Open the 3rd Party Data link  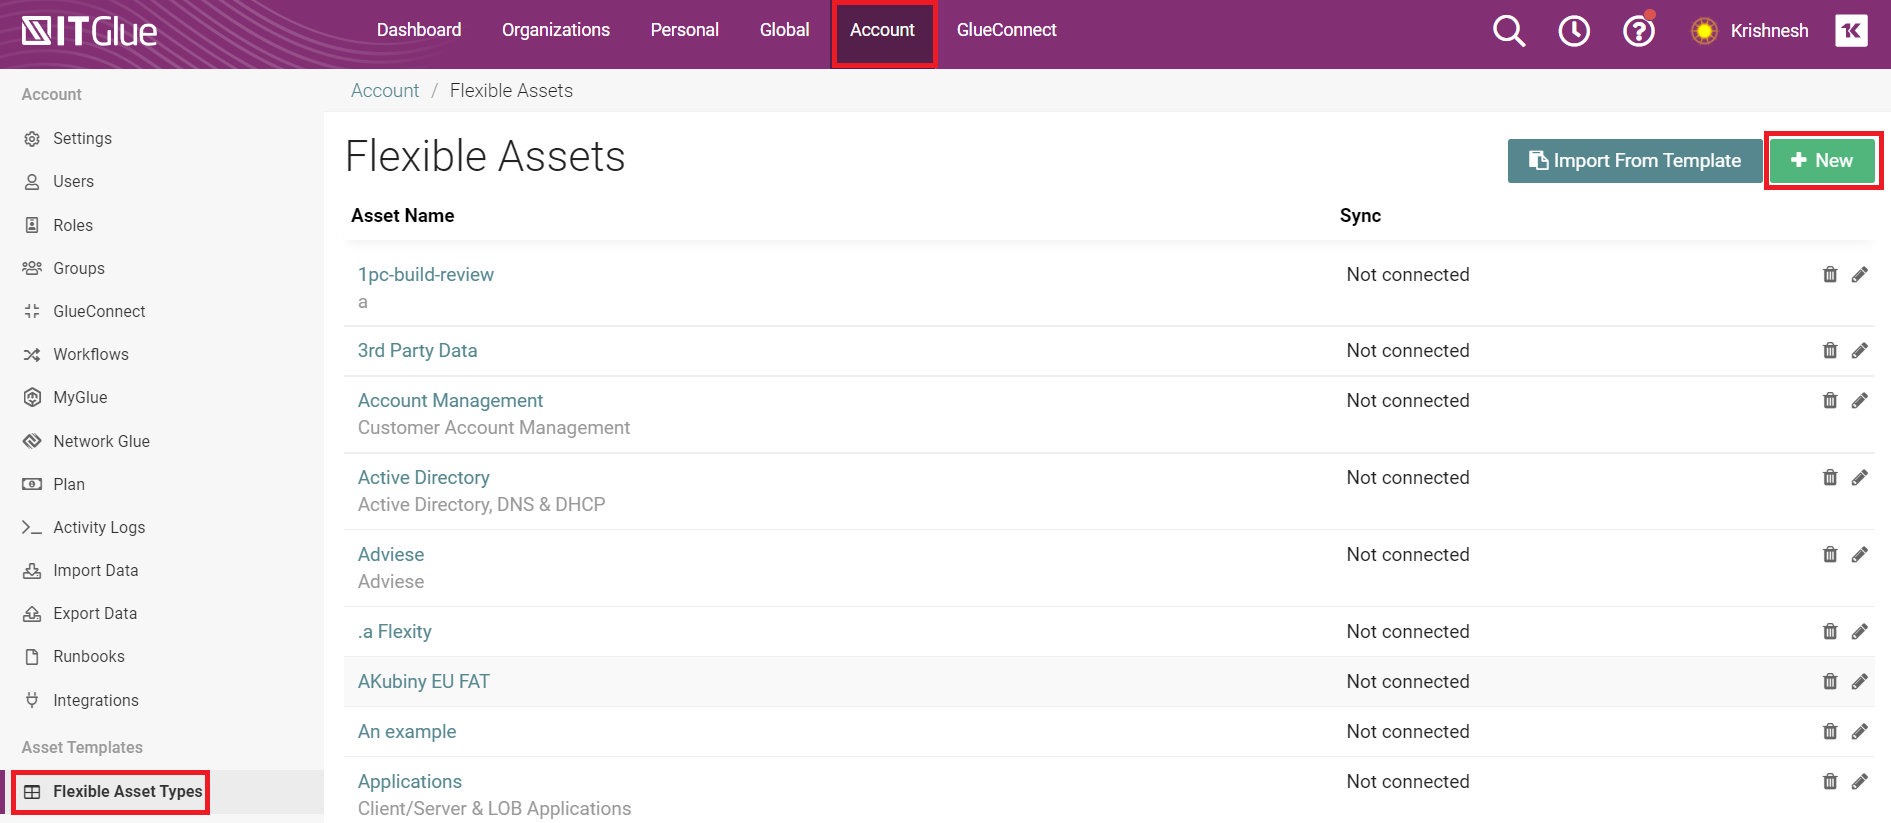(x=418, y=350)
